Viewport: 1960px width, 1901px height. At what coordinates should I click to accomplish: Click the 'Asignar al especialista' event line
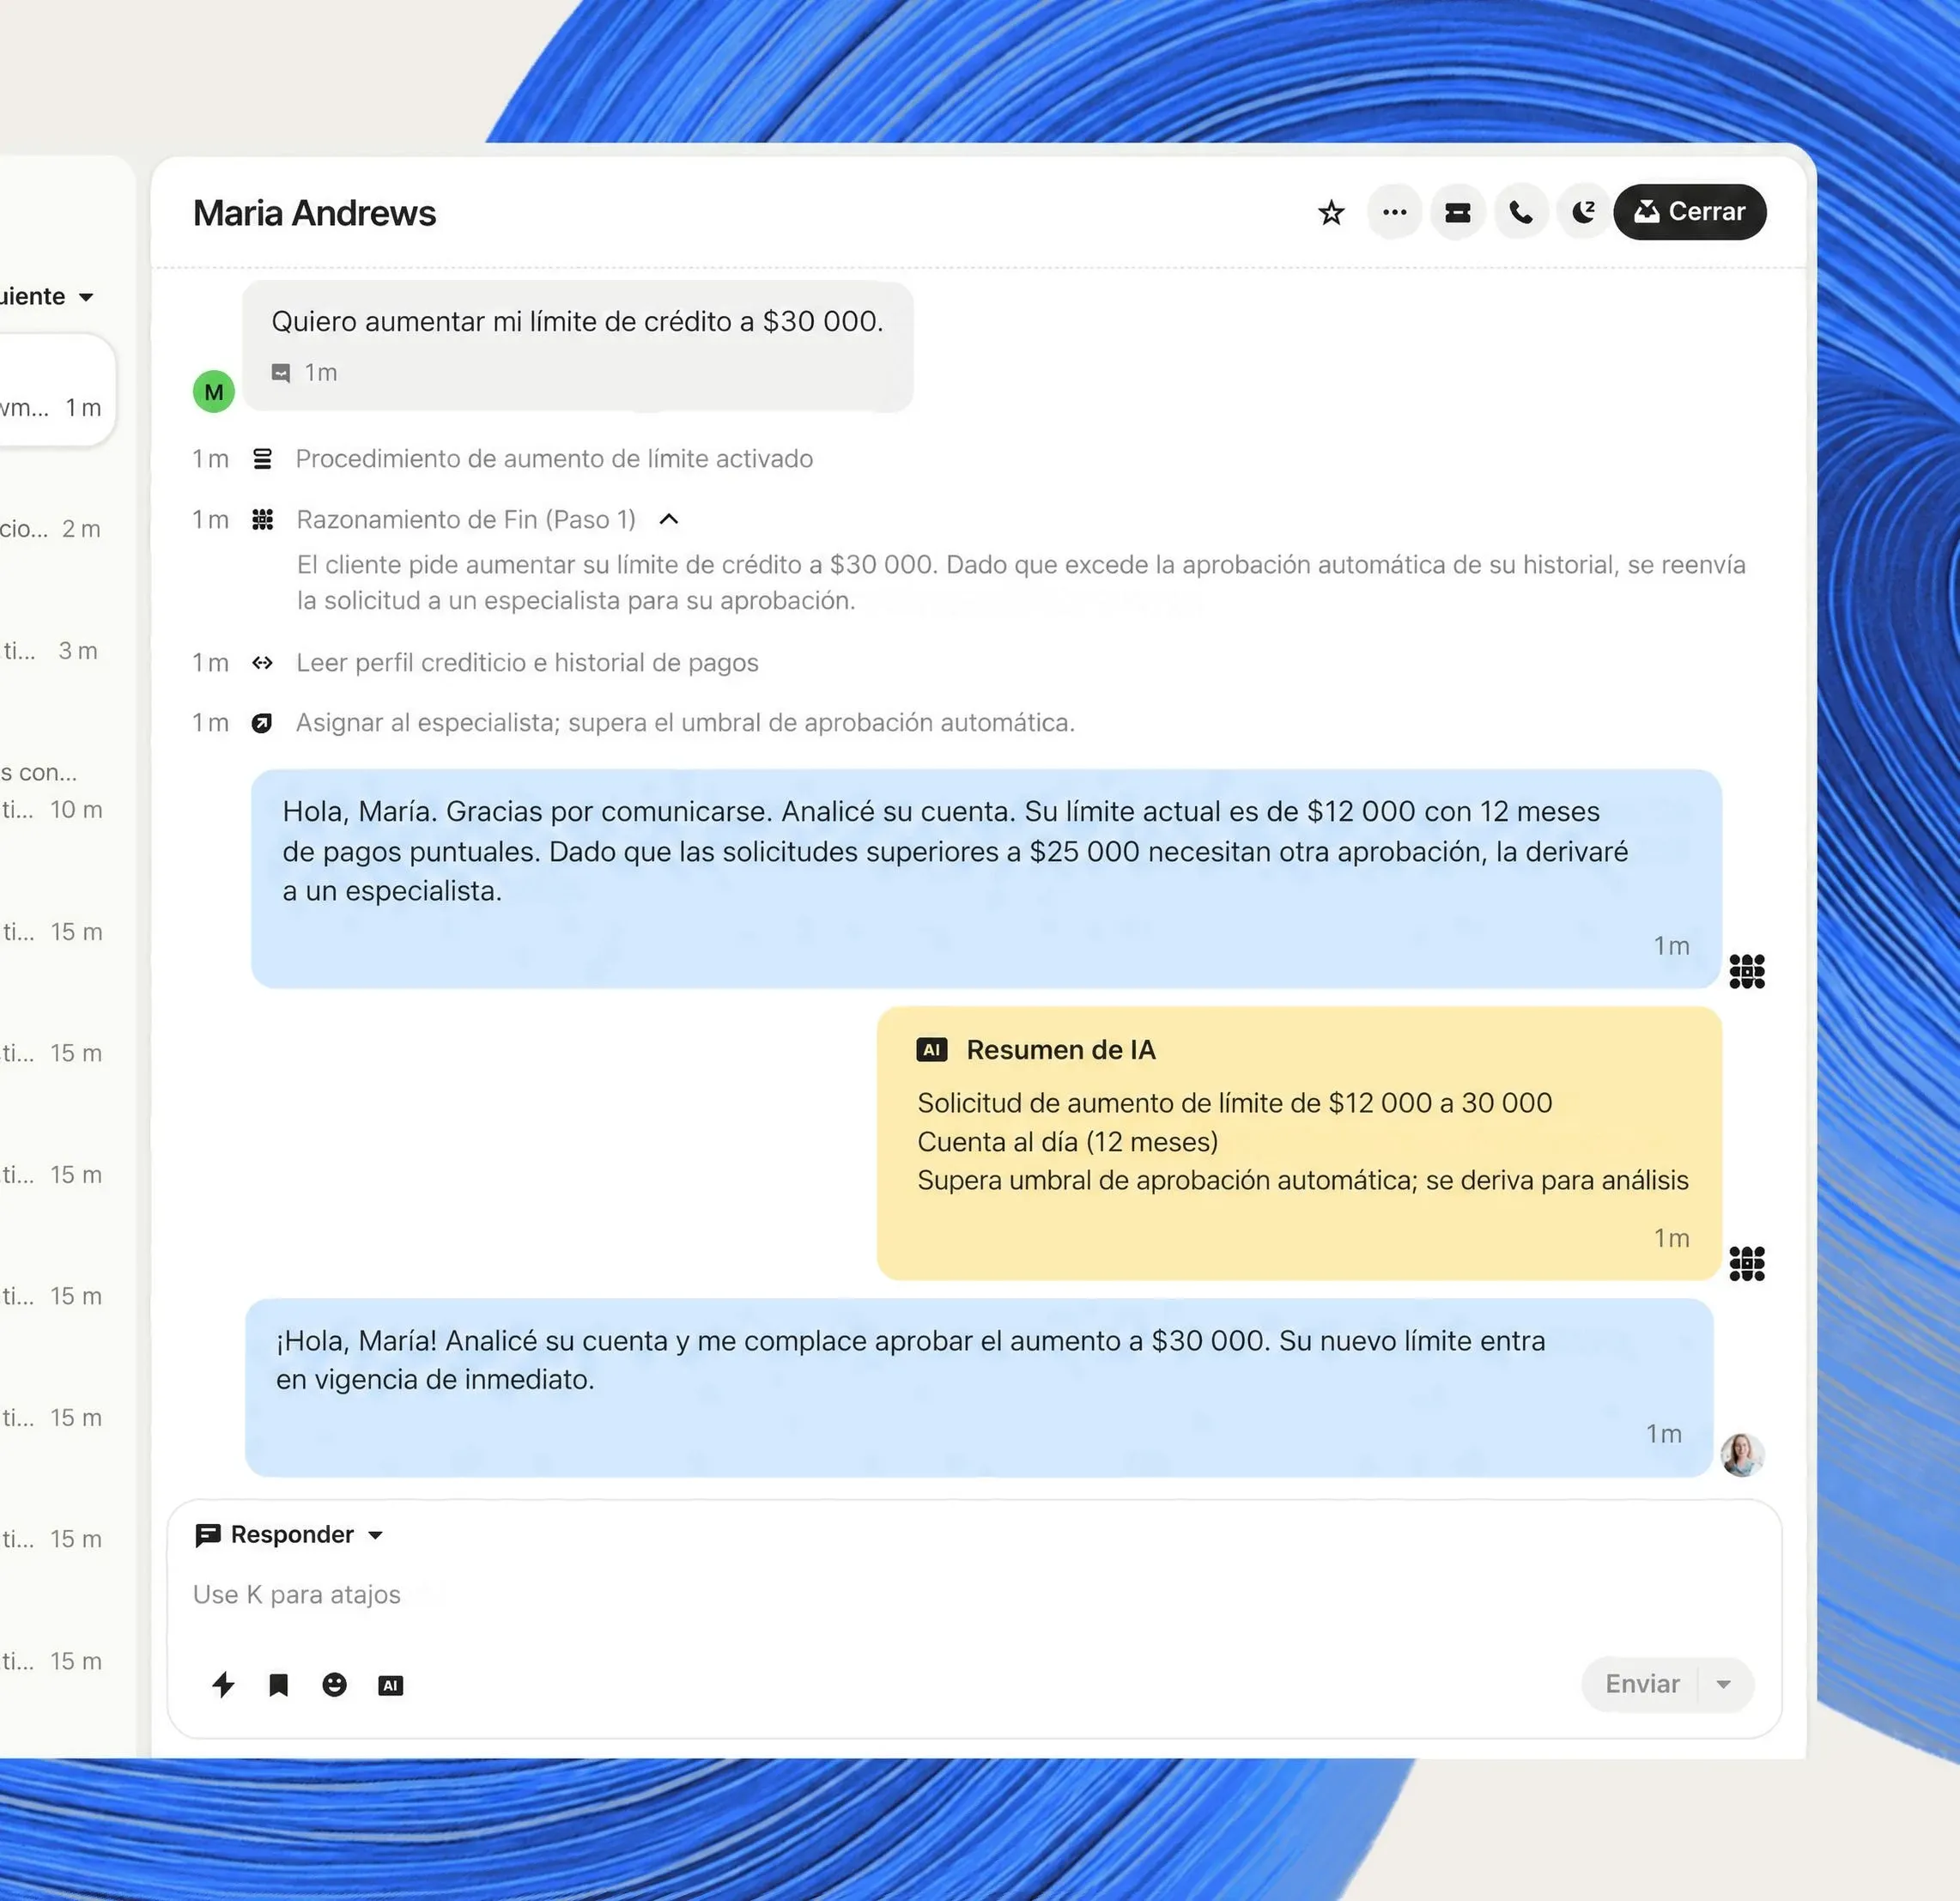pyautogui.click(x=685, y=723)
